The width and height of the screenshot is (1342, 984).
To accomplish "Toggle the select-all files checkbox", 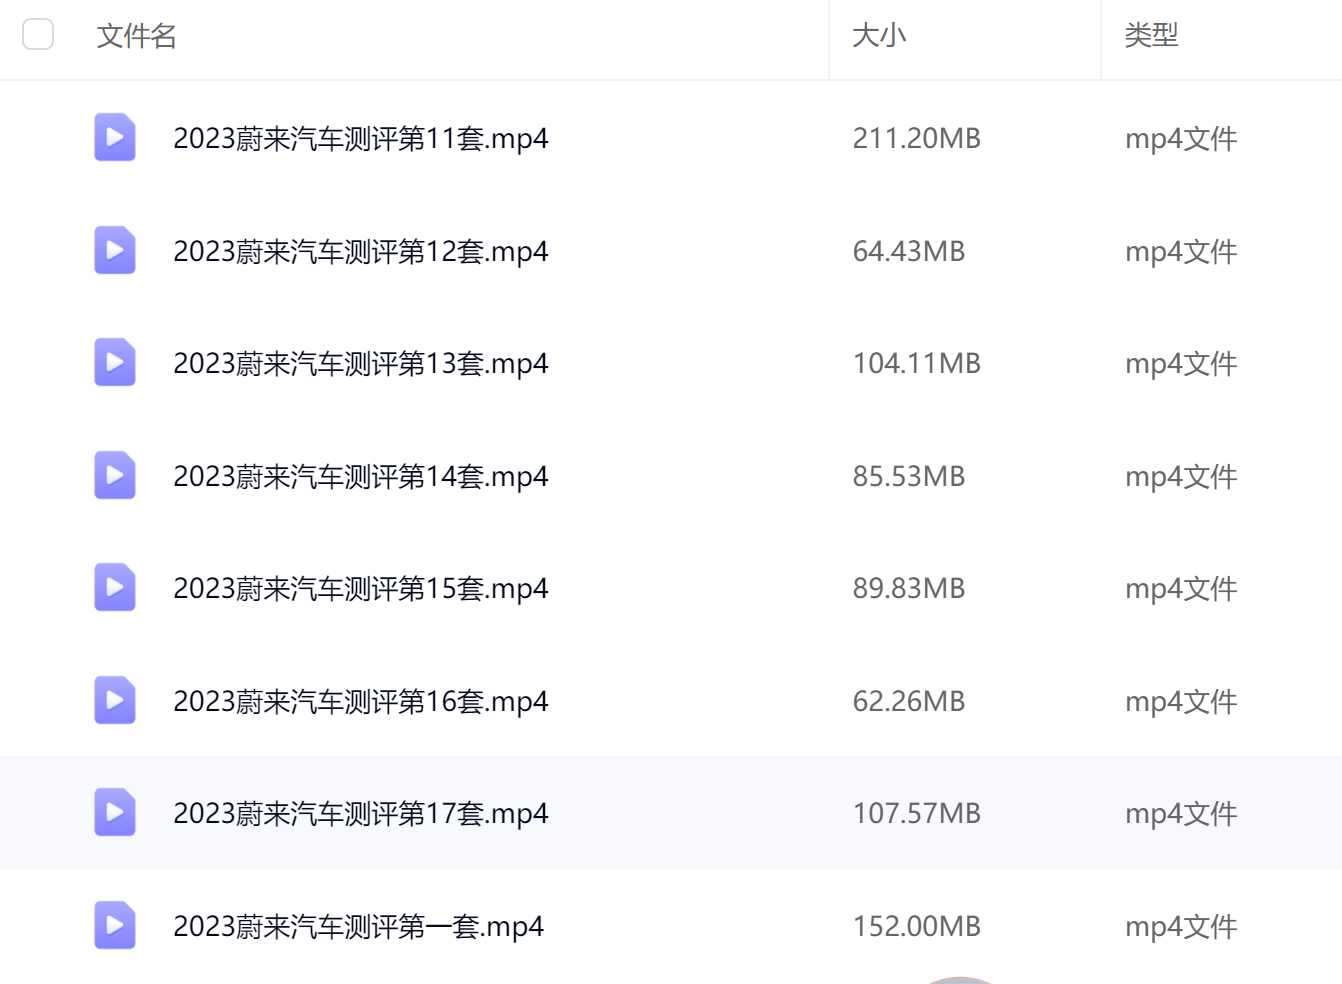I will [x=38, y=35].
